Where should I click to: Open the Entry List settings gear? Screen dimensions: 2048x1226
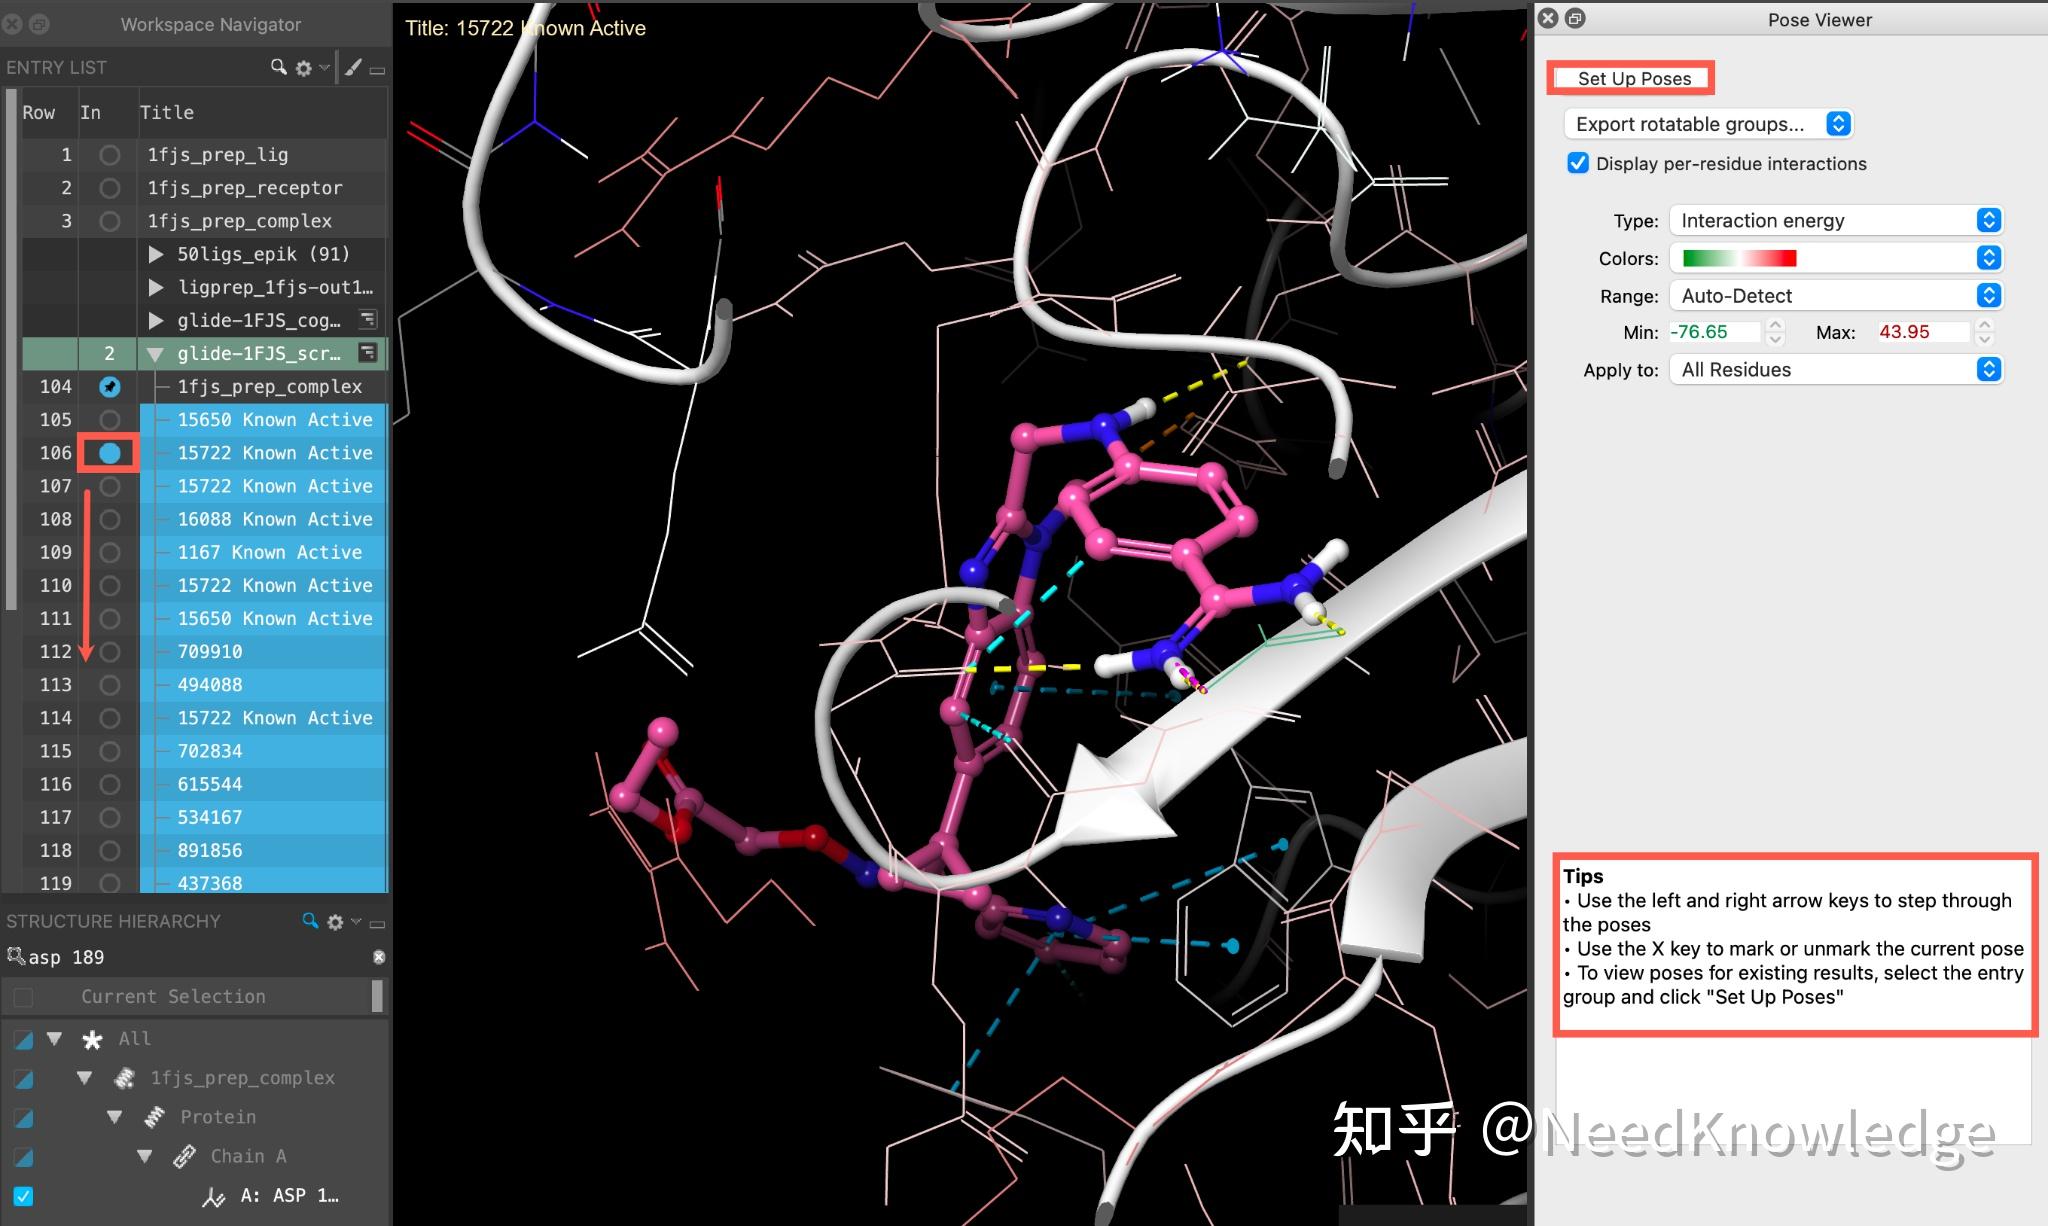pyautogui.click(x=303, y=67)
